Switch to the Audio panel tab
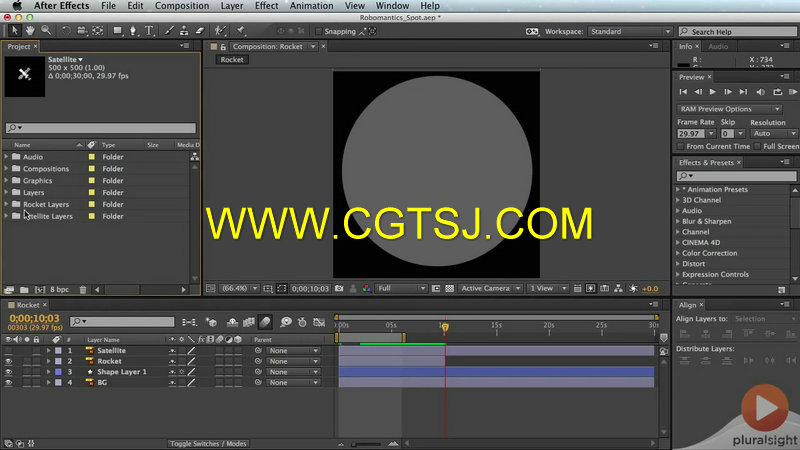 [718, 46]
